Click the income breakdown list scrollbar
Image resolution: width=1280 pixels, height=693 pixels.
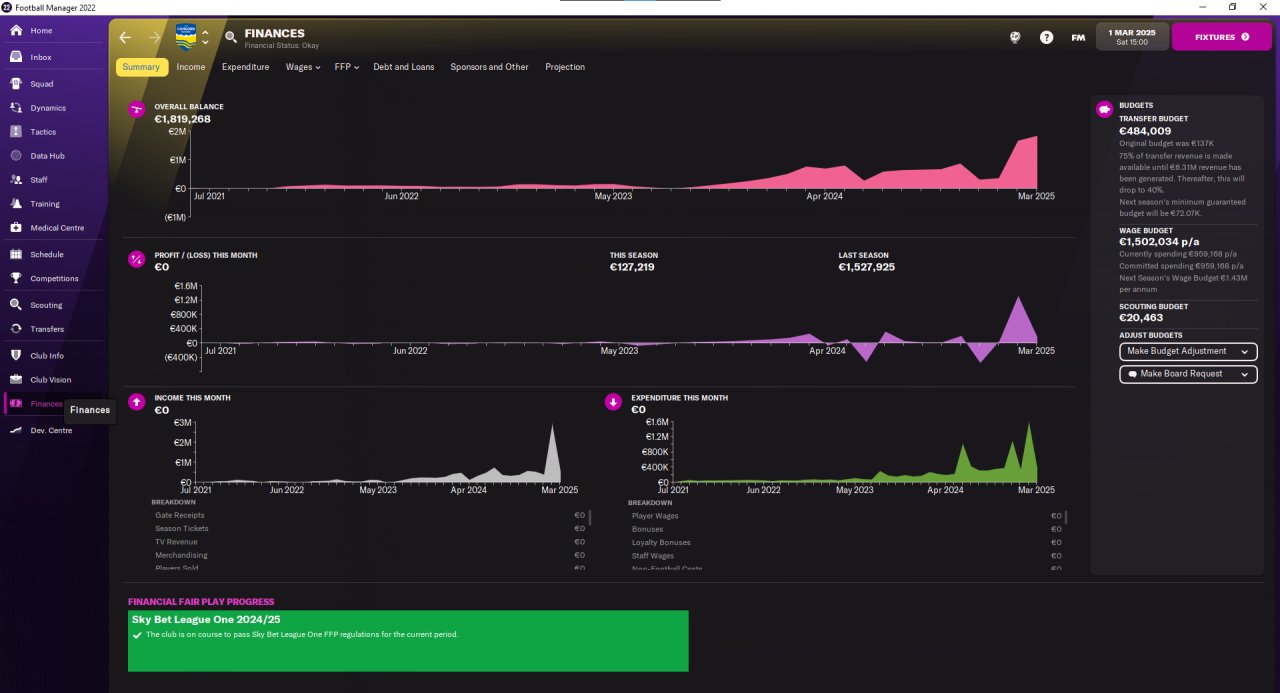pyautogui.click(x=589, y=517)
